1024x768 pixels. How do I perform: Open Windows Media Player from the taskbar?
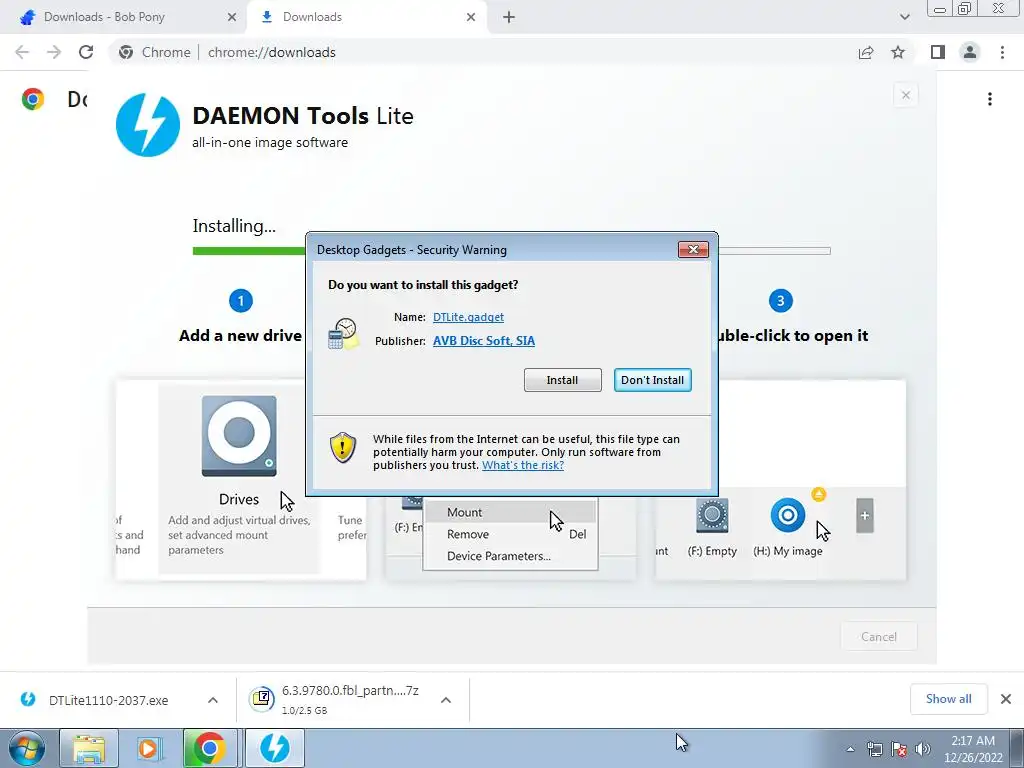[150, 748]
